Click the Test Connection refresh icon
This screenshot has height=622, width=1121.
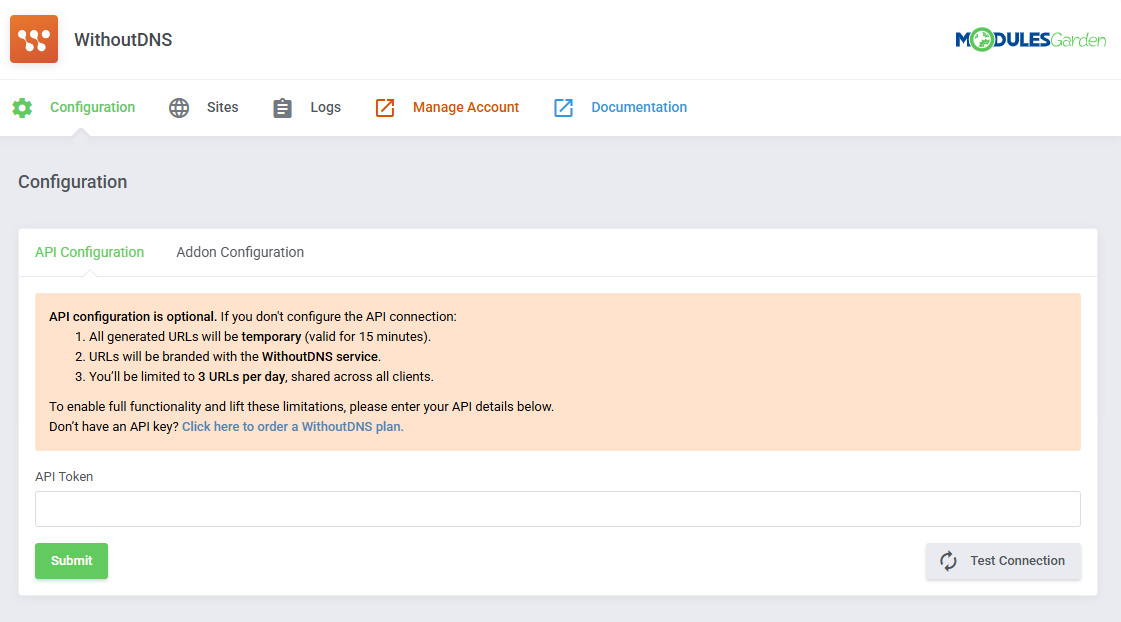948,561
